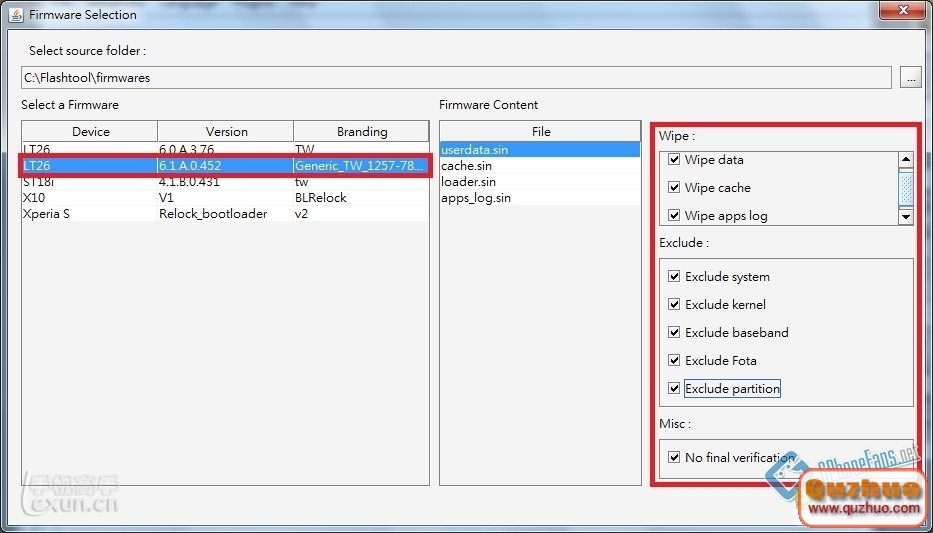Toggle the Wipe cache checkbox
Viewport: 933px width, 533px height.
tap(674, 187)
